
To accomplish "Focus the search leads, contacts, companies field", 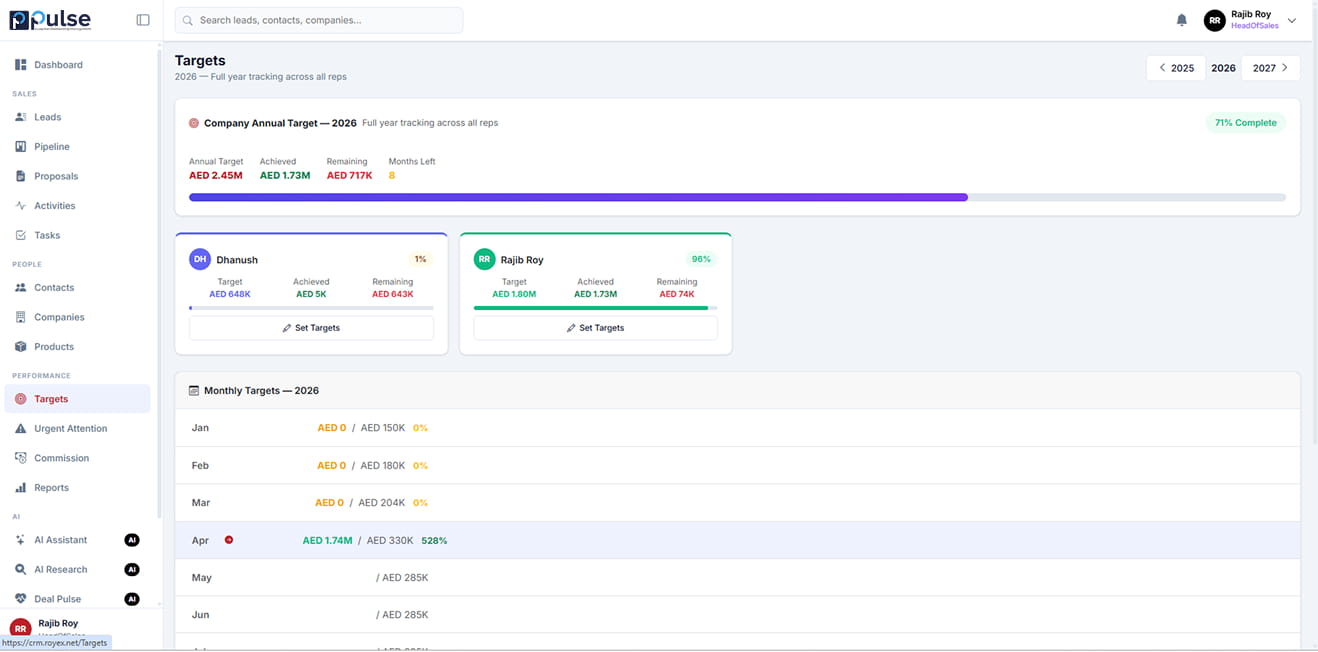I will (x=320, y=20).
